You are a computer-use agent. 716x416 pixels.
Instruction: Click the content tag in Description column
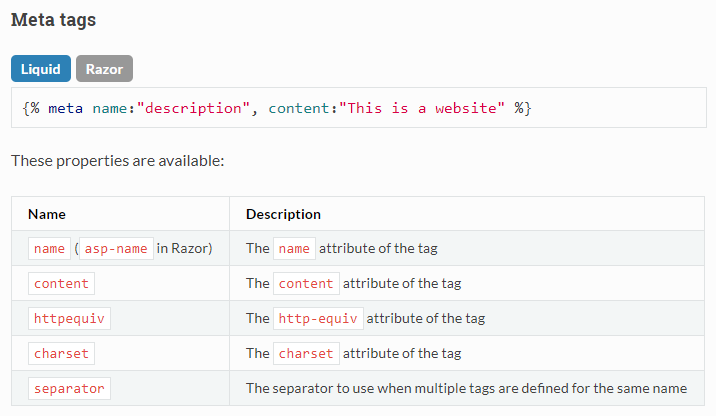(306, 284)
